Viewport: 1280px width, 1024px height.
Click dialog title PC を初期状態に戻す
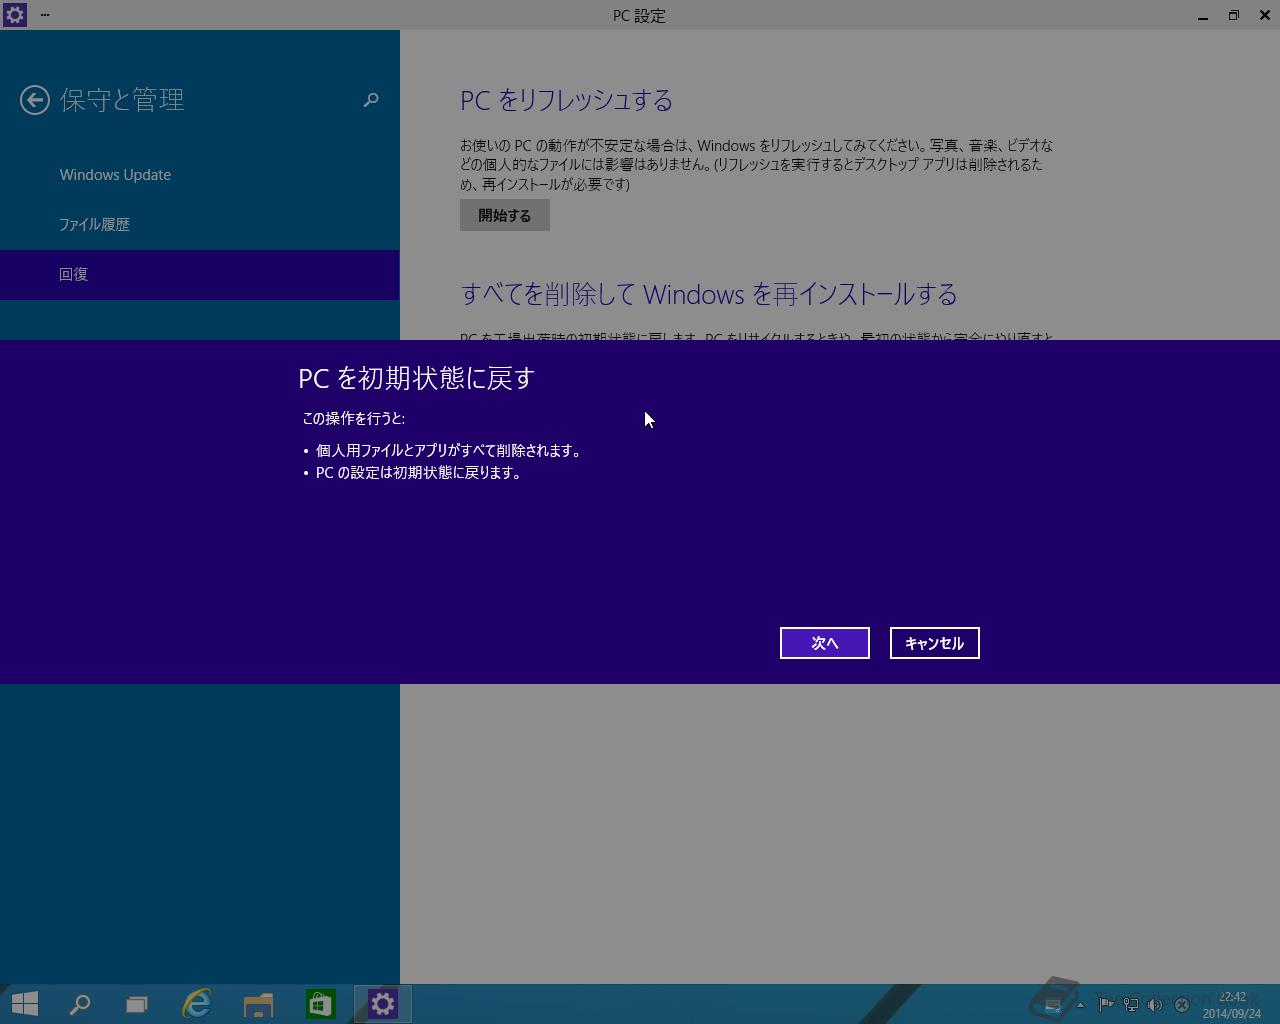tap(417, 378)
